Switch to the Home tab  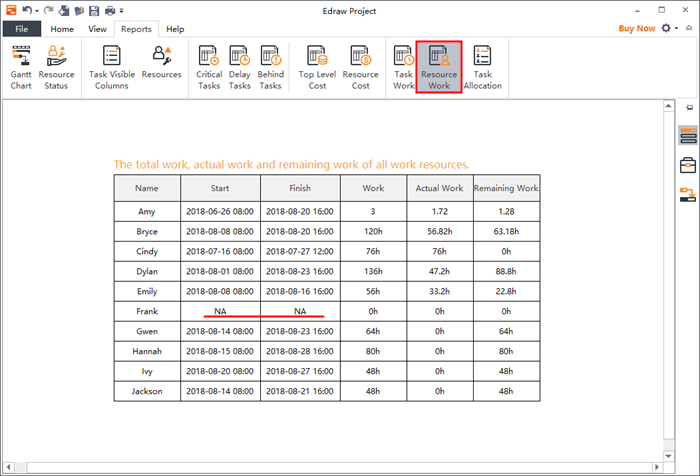62,29
